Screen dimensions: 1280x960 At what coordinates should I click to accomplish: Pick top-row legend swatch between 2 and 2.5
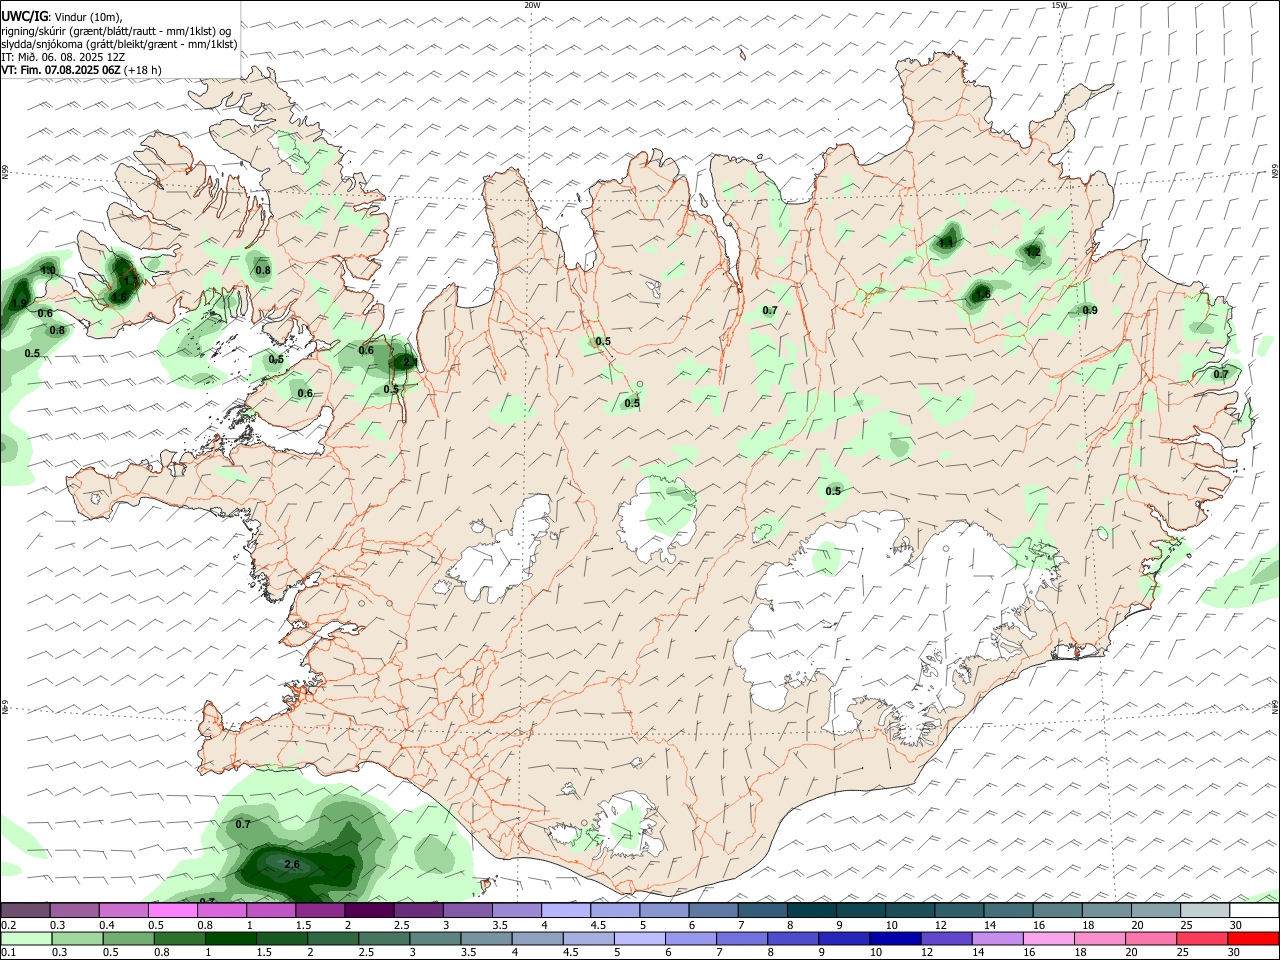point(369,910)
